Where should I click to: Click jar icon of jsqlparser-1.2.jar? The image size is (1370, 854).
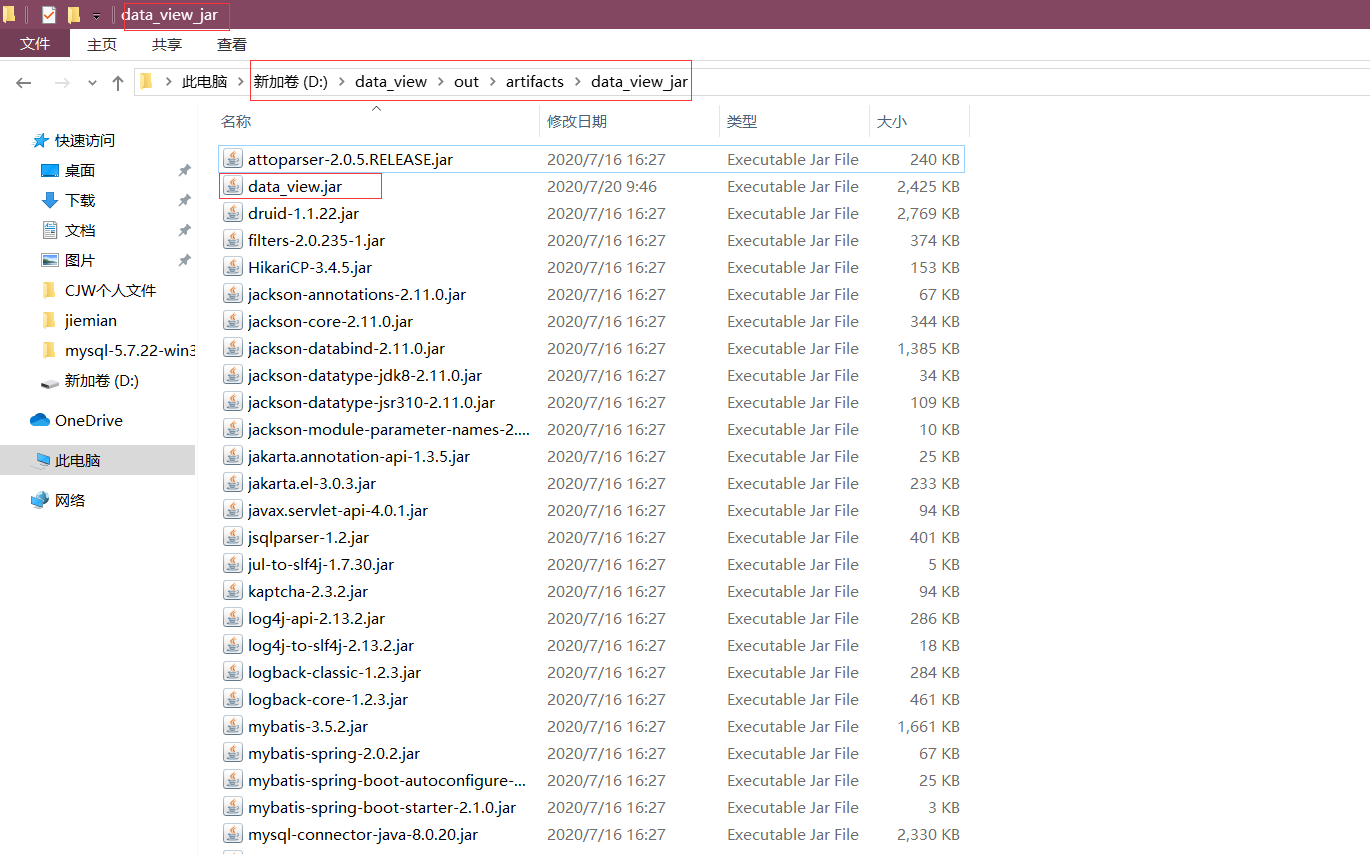233,537
